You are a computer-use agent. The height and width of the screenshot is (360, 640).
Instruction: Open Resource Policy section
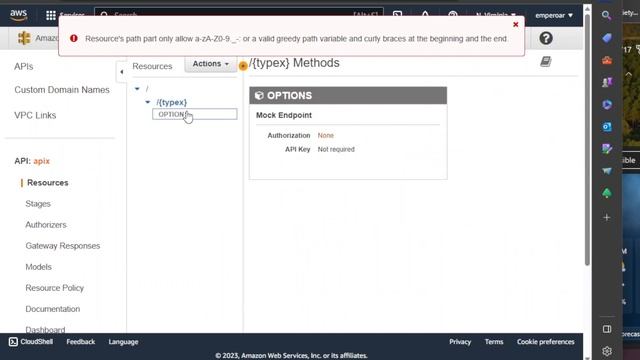point(54,288)
